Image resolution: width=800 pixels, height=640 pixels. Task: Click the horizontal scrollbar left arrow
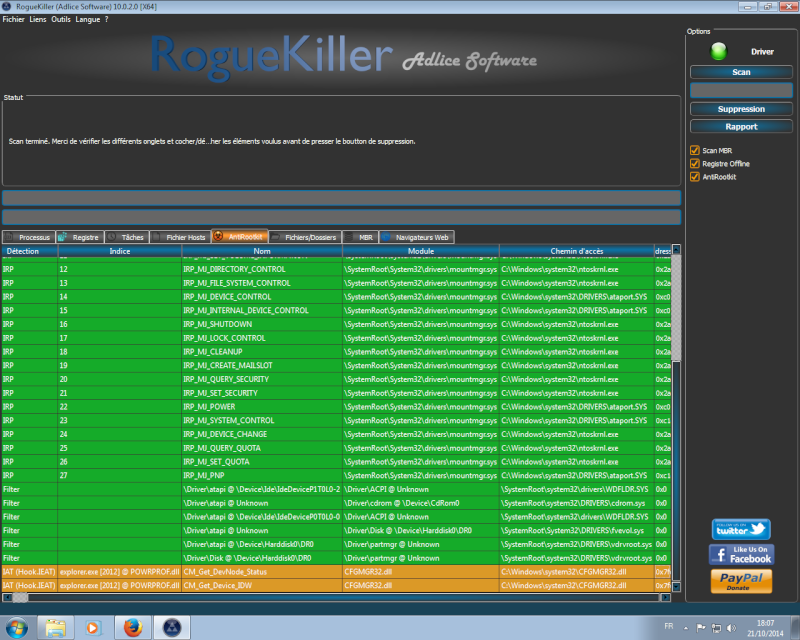(7, 597)
